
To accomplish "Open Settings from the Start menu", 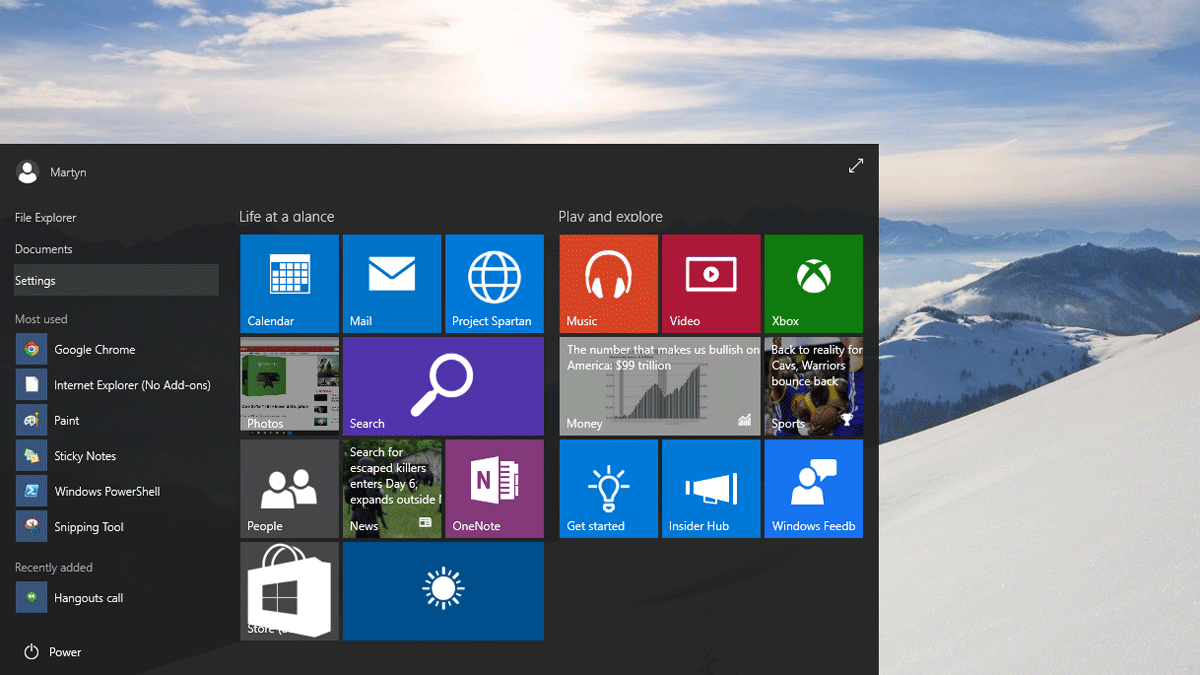I will click(116, 281).
